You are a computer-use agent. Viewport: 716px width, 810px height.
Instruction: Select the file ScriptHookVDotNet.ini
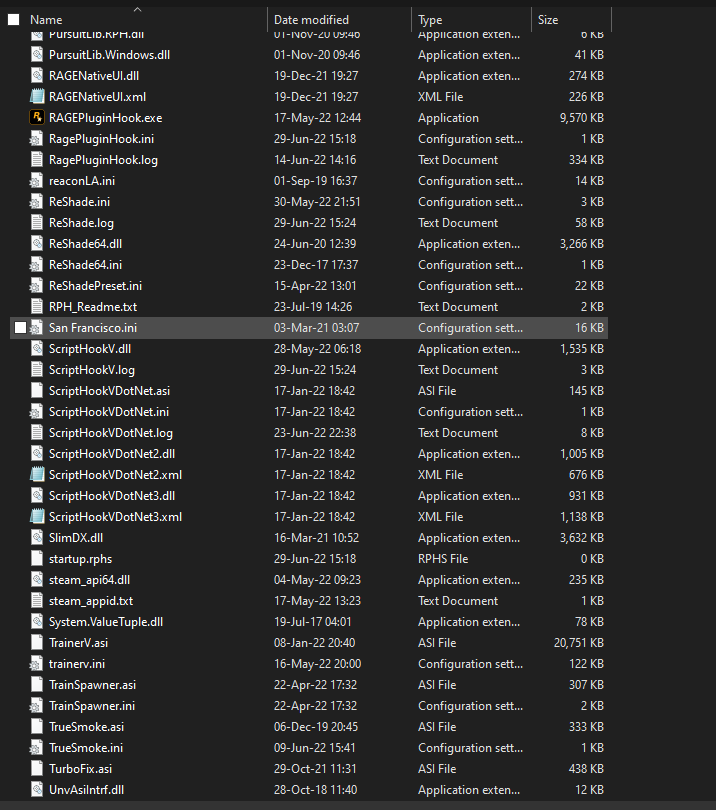[108, 412]
